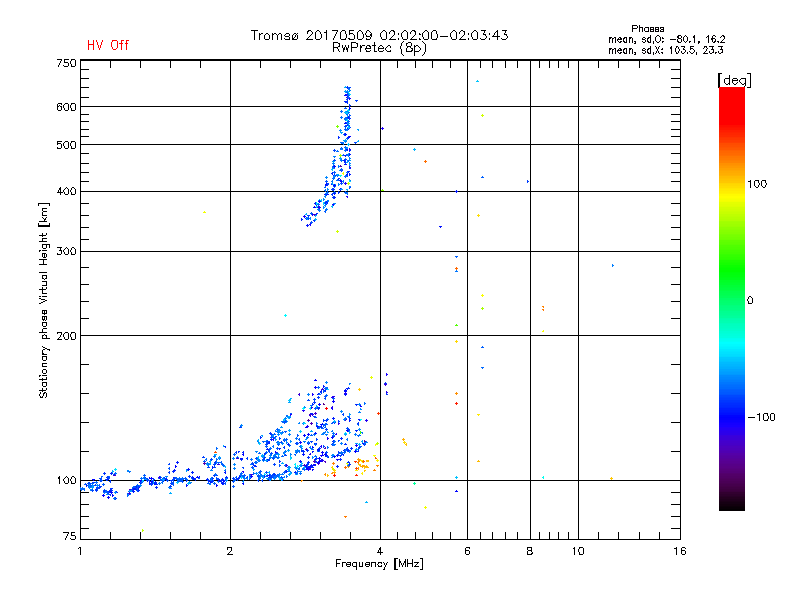Image resolution: width=800 pixels, height=600 pixels.
Task: Click the y-axis tick label '75'
Action: click(x=70, y=536)
